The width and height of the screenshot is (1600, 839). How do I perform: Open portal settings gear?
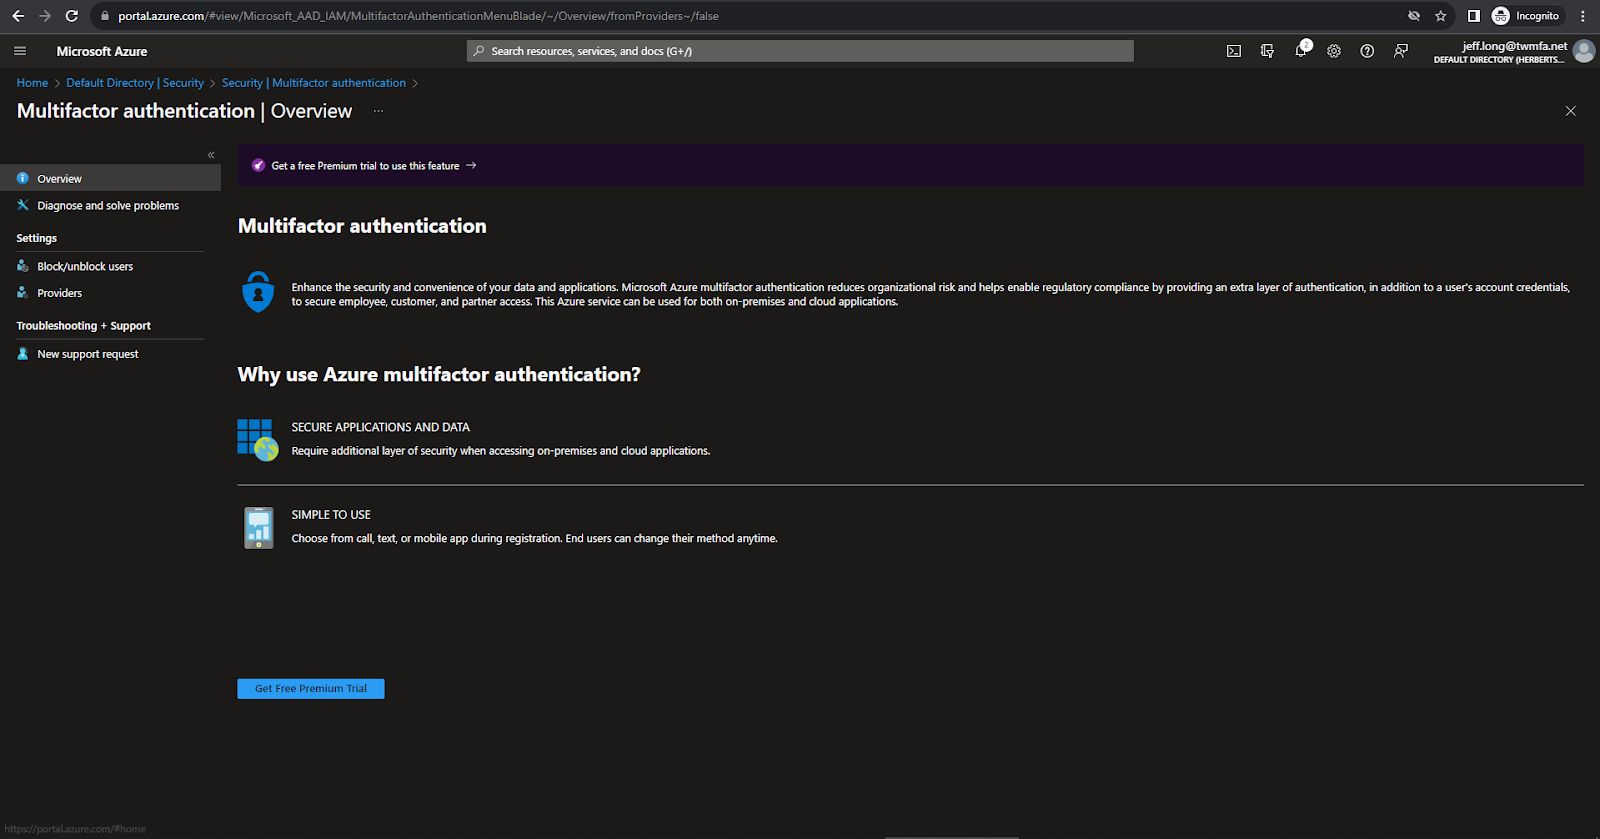click(x=1334, y=51)
